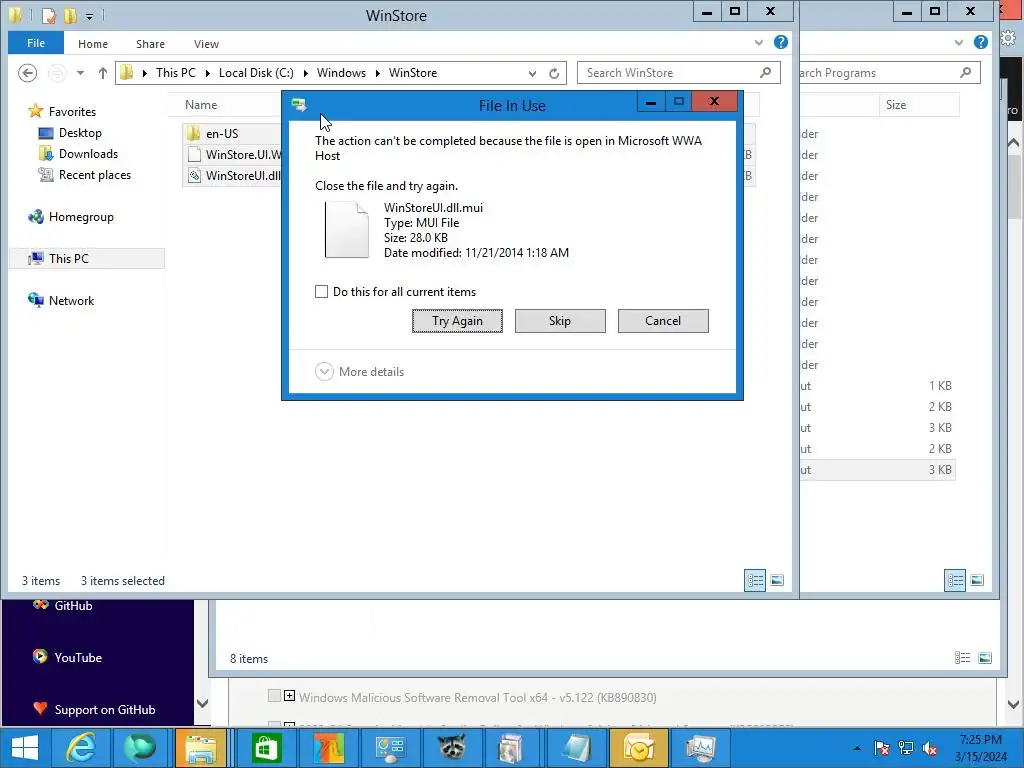Image resolution: width=1024 pixels, height=768 pixels.
Task: Click the network tray icon
Action: click(x=906, y=748)
